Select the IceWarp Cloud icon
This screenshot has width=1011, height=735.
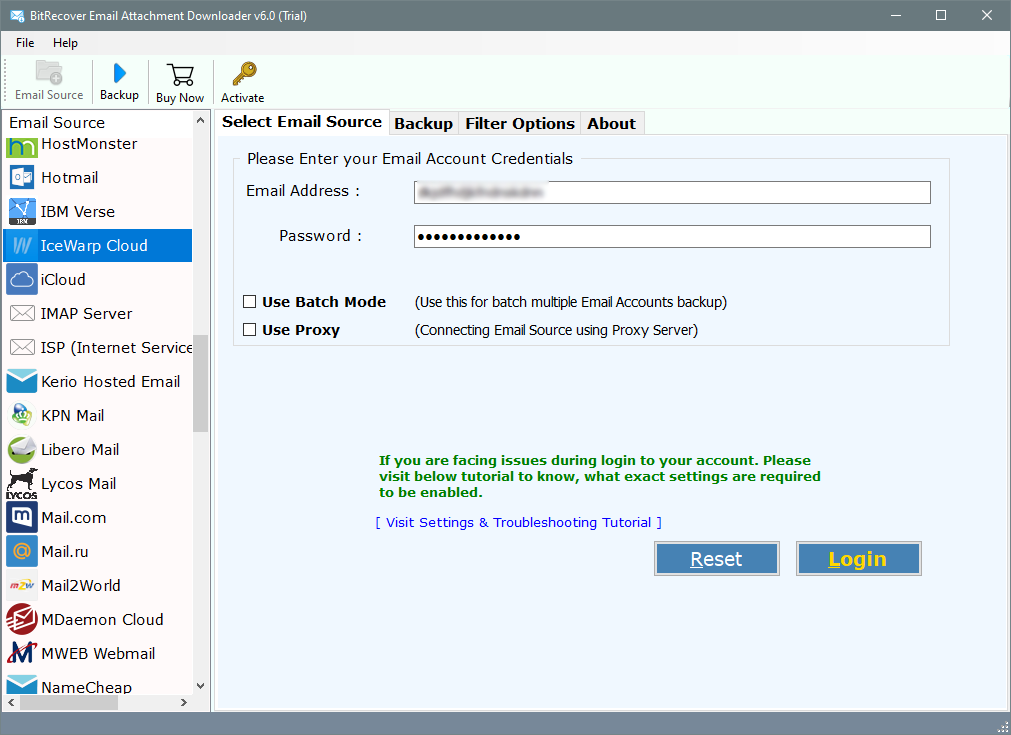22,246
